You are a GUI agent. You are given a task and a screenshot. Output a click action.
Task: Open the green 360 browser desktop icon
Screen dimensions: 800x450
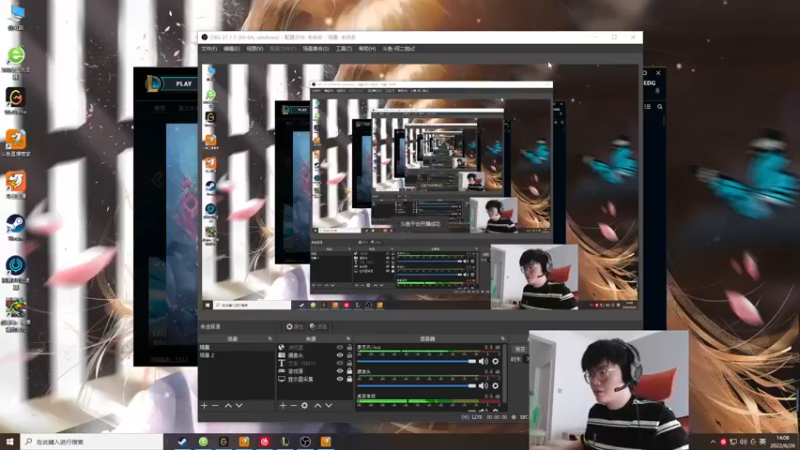[x=16, y=62]
